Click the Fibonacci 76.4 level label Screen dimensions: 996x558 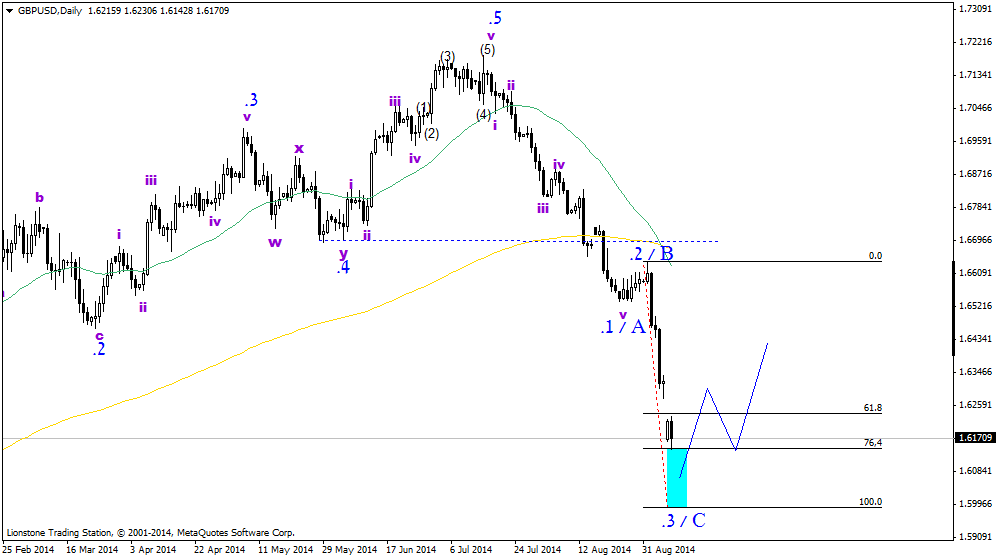(873, 442)
